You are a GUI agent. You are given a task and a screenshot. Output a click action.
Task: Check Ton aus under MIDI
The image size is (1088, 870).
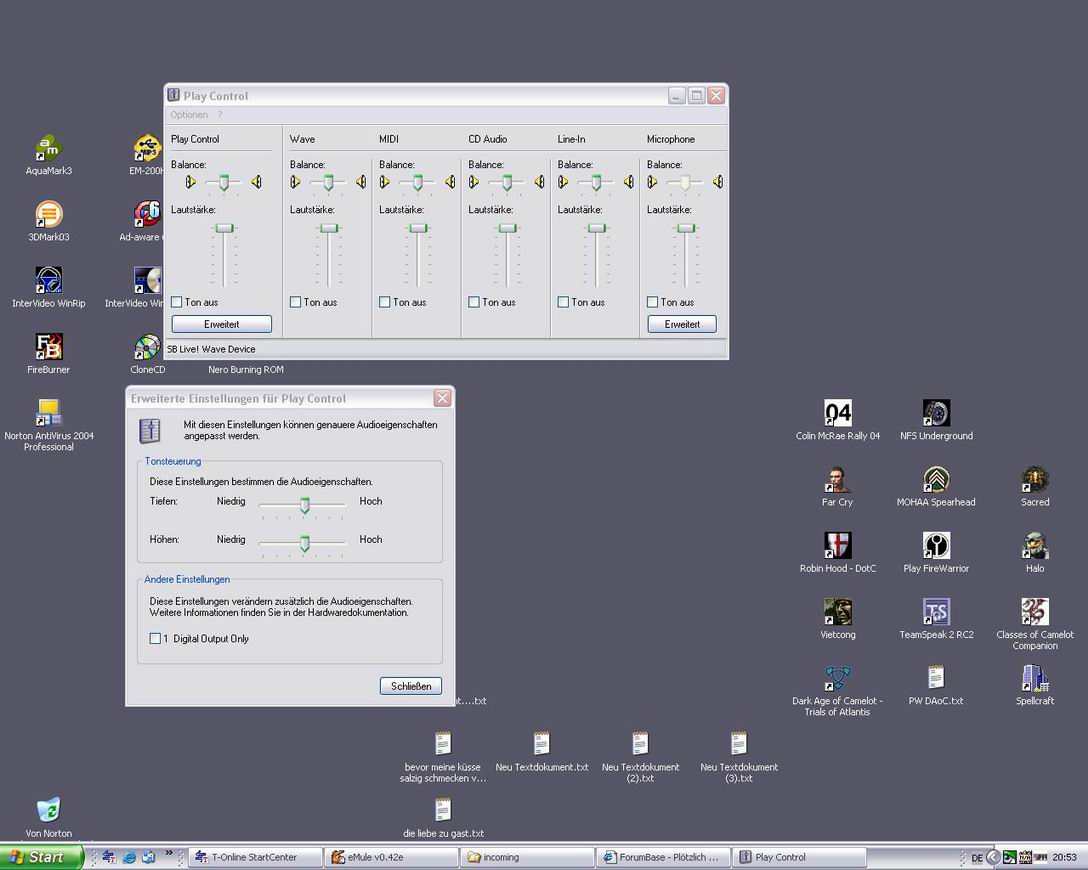[384, 302]
